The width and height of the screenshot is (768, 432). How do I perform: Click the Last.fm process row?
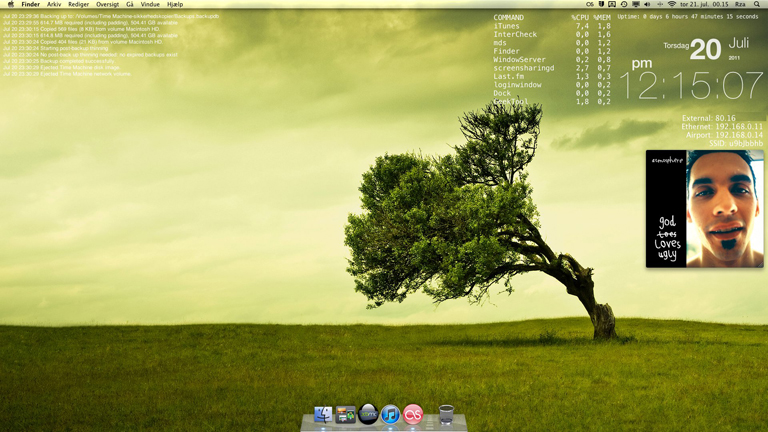pos(552,76)
